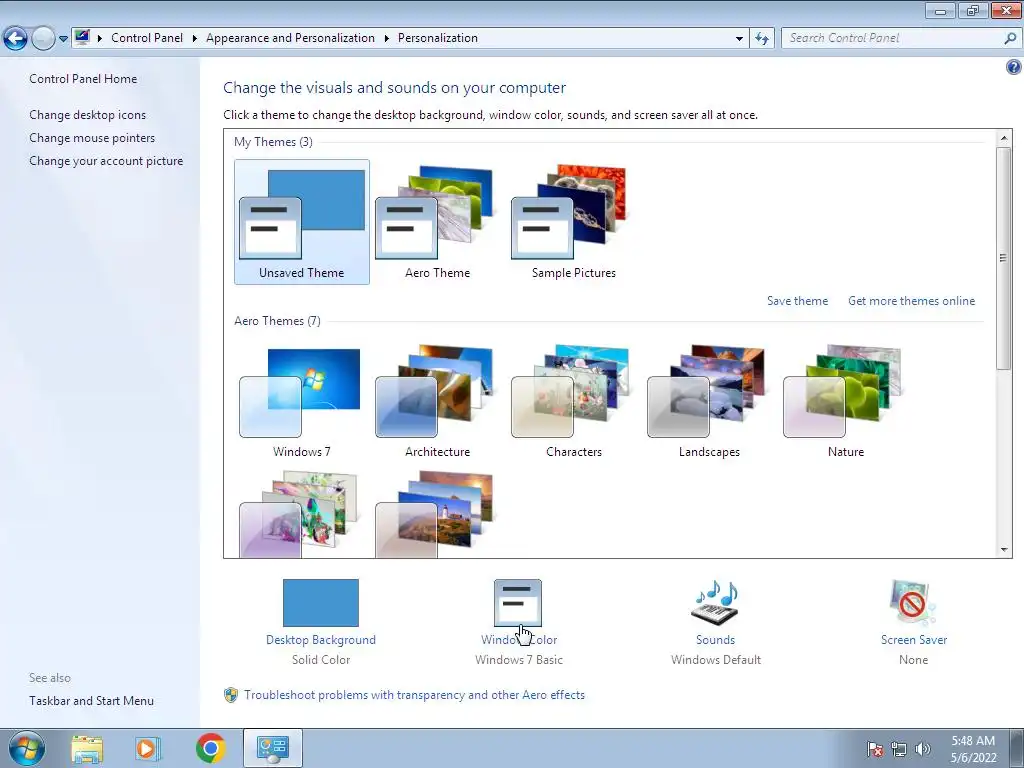Click the Sounds label link
Image resolution: width=1024 pixels, height=768 pixels.
[715, 640]
